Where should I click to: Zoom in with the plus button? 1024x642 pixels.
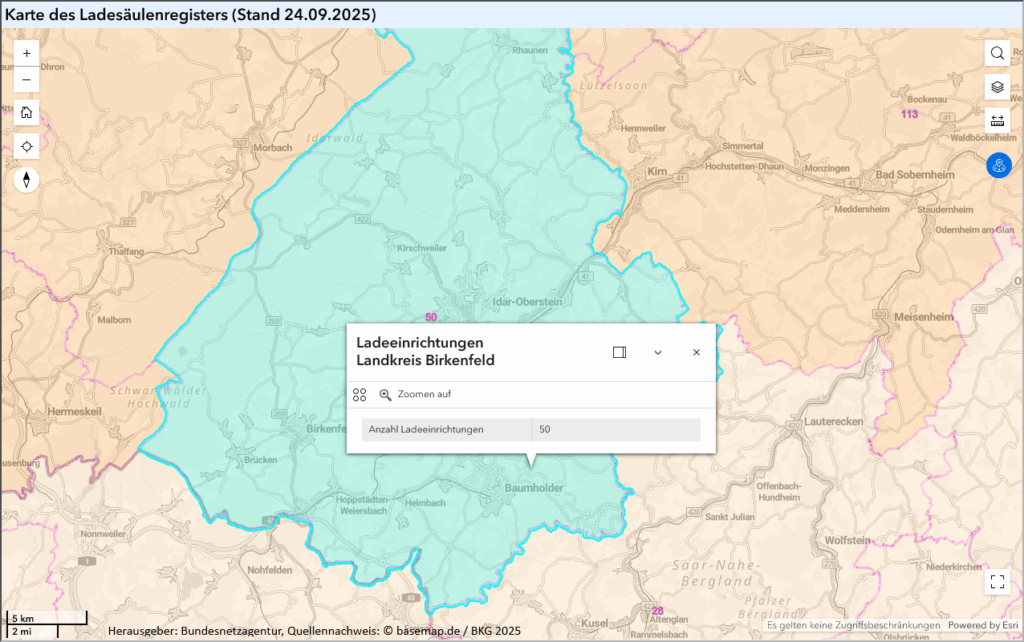tap(26, 53)
